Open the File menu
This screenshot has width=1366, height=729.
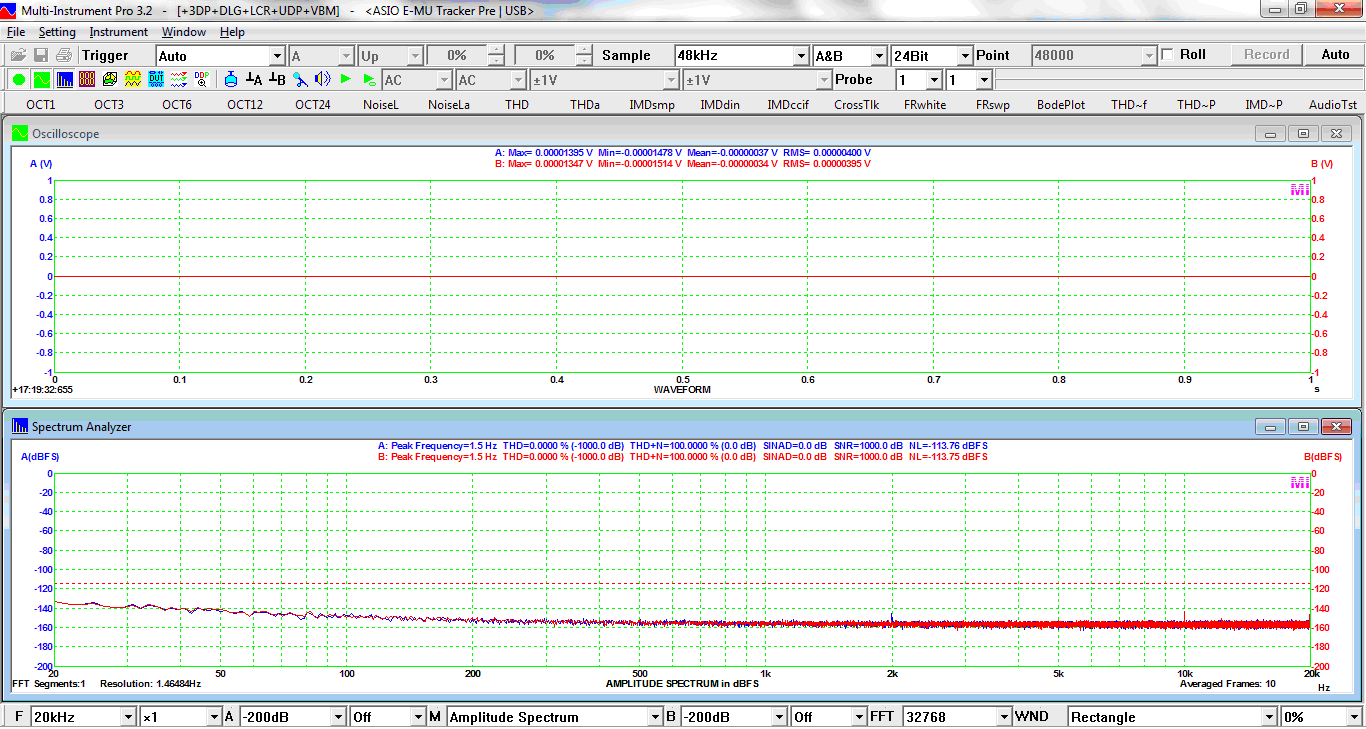16,32
